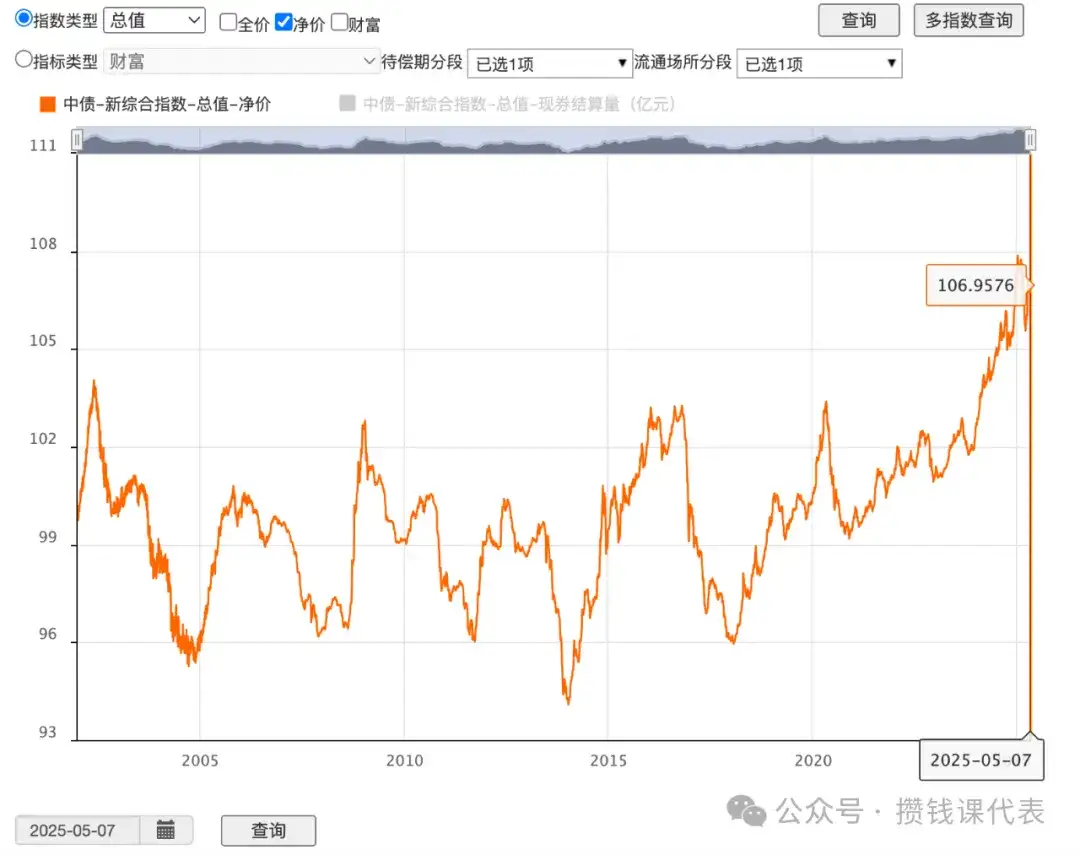Click the 2025-05-07 axis date label
This screenshot has width=1080, height=855.
981,760
